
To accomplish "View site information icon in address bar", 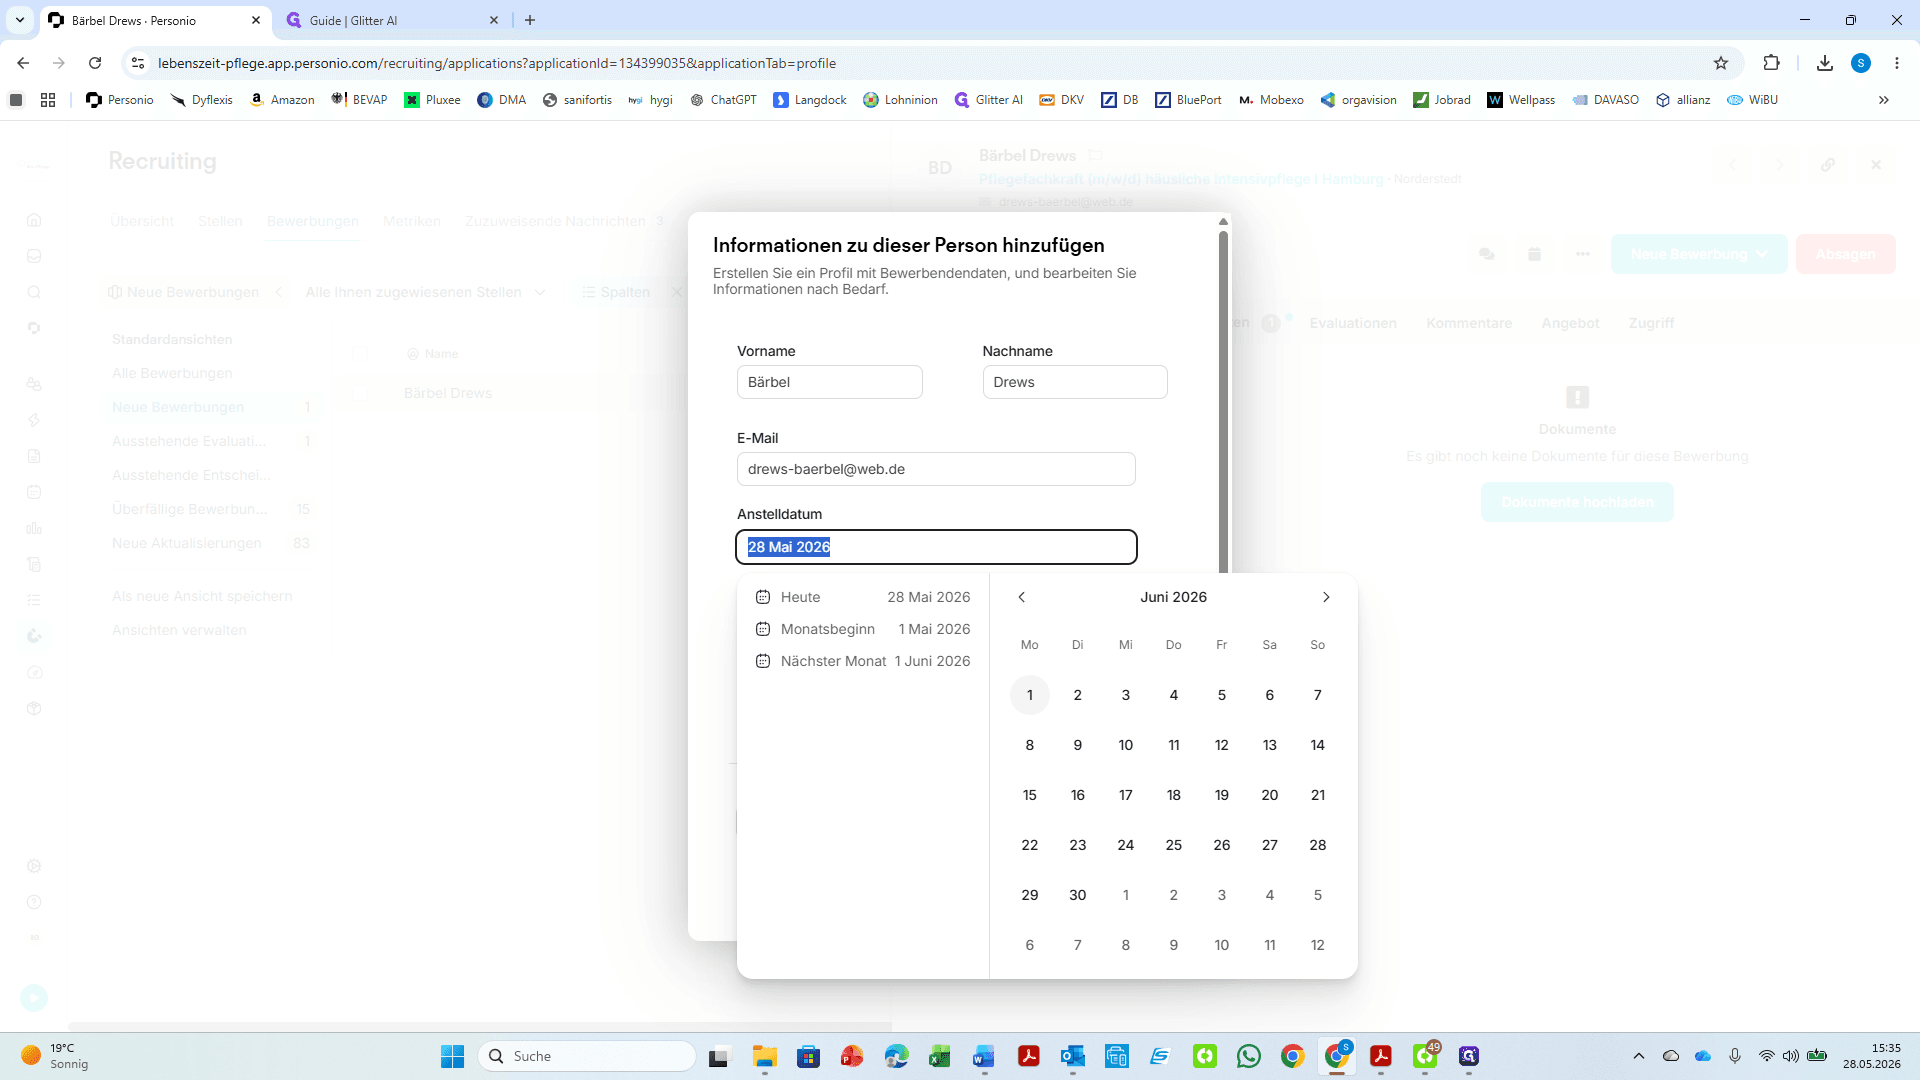I will click(x=138, y=63).
